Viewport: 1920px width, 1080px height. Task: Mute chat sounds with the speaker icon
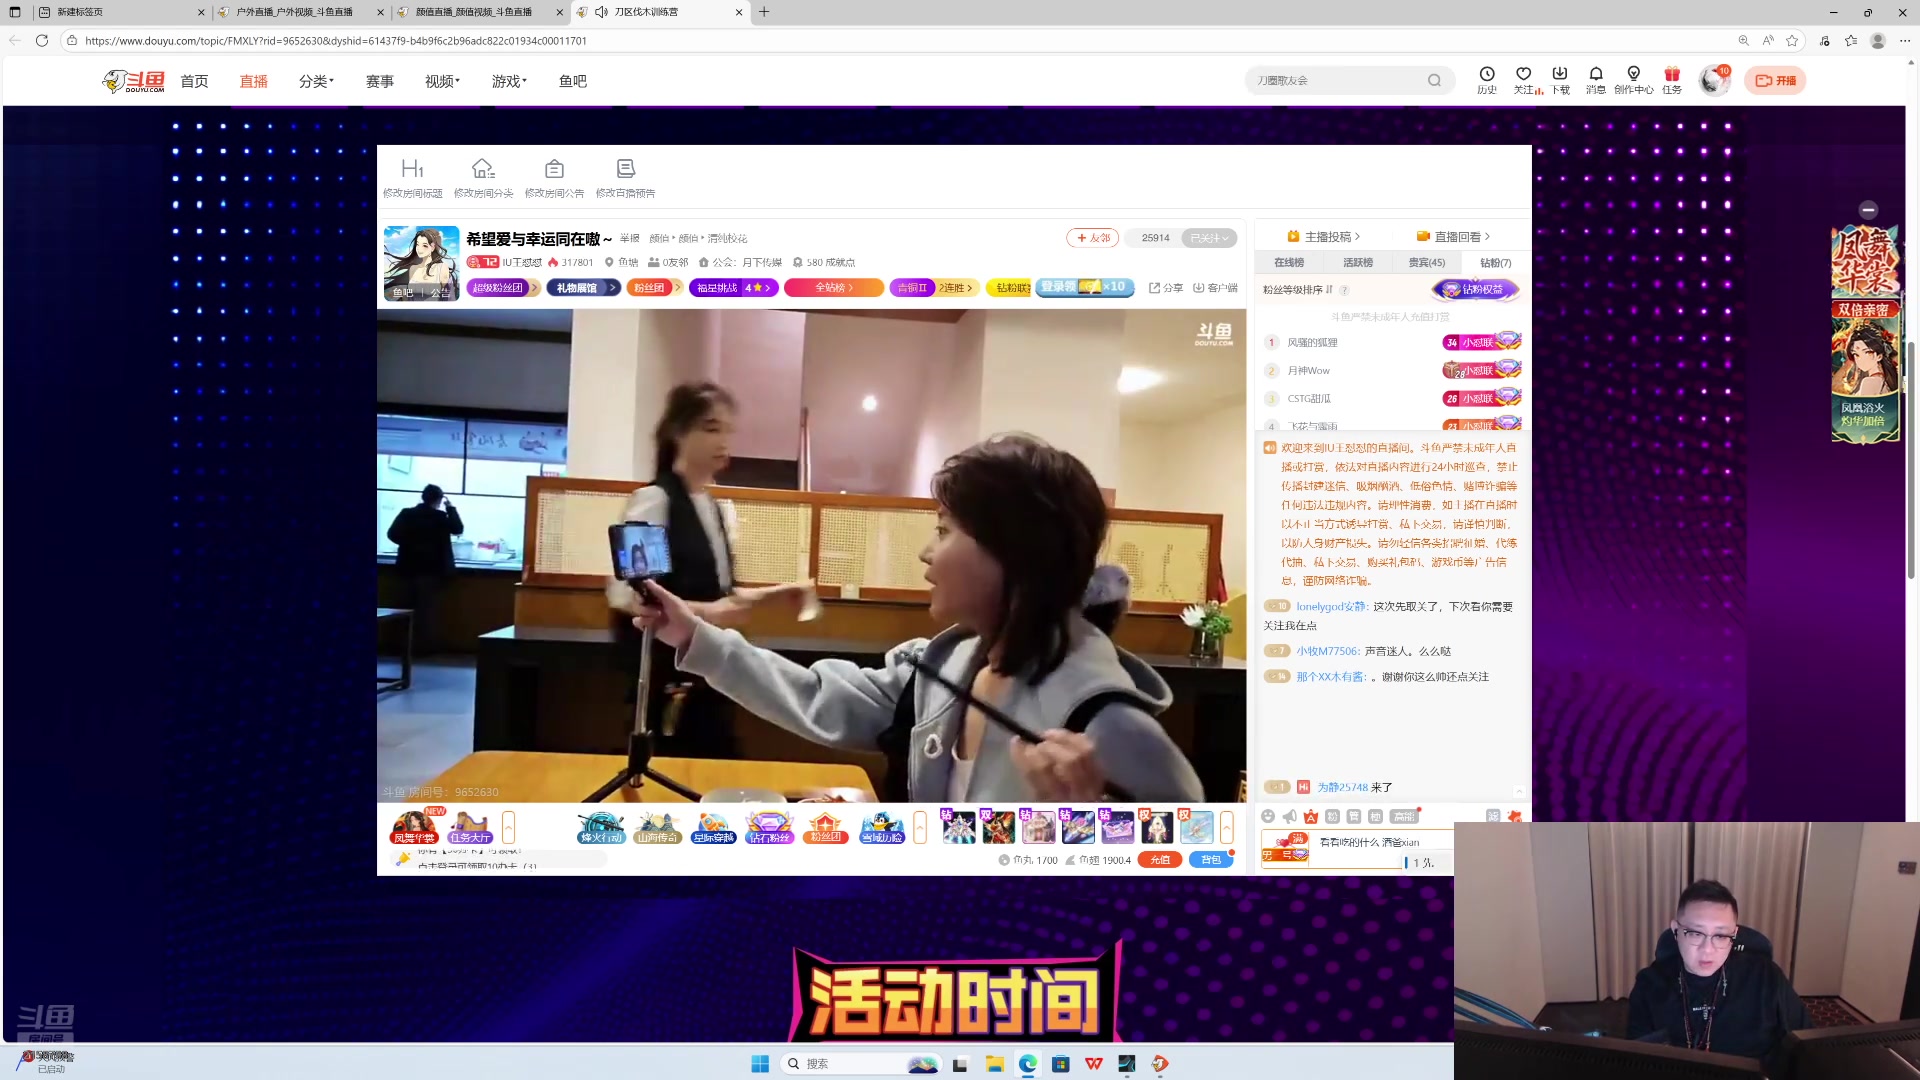pos(1288,816)
